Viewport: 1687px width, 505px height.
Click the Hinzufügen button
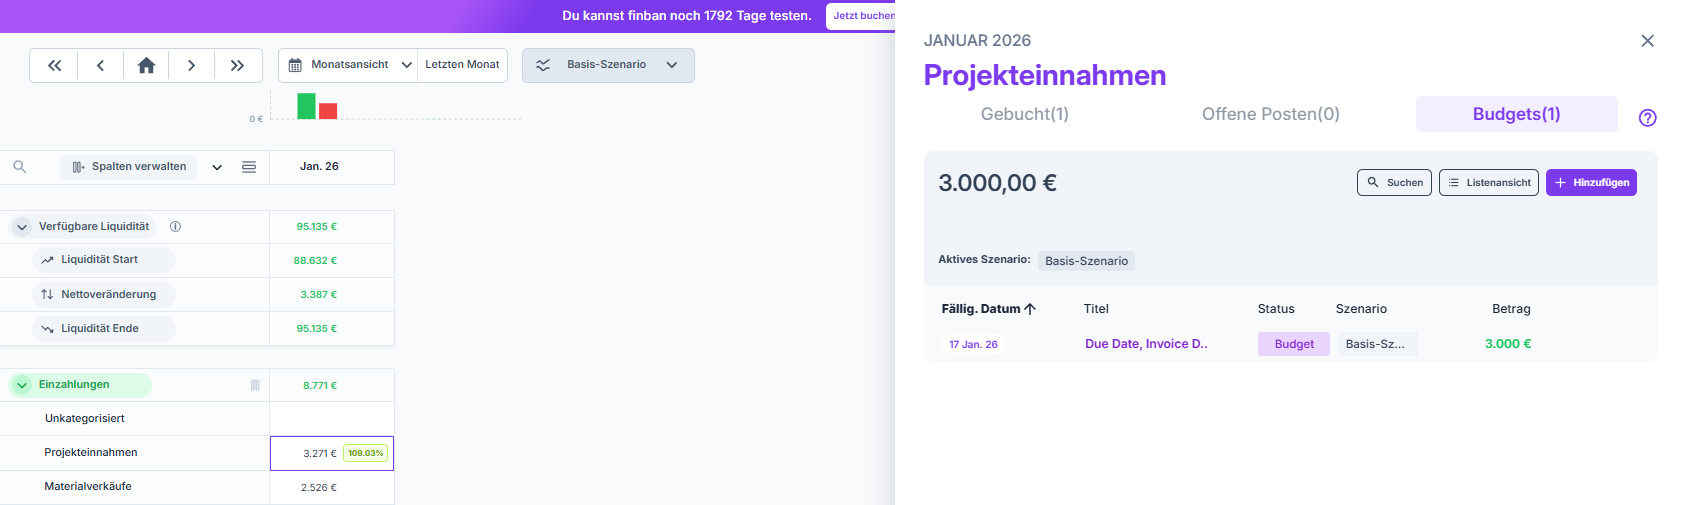coord(1590,183)
